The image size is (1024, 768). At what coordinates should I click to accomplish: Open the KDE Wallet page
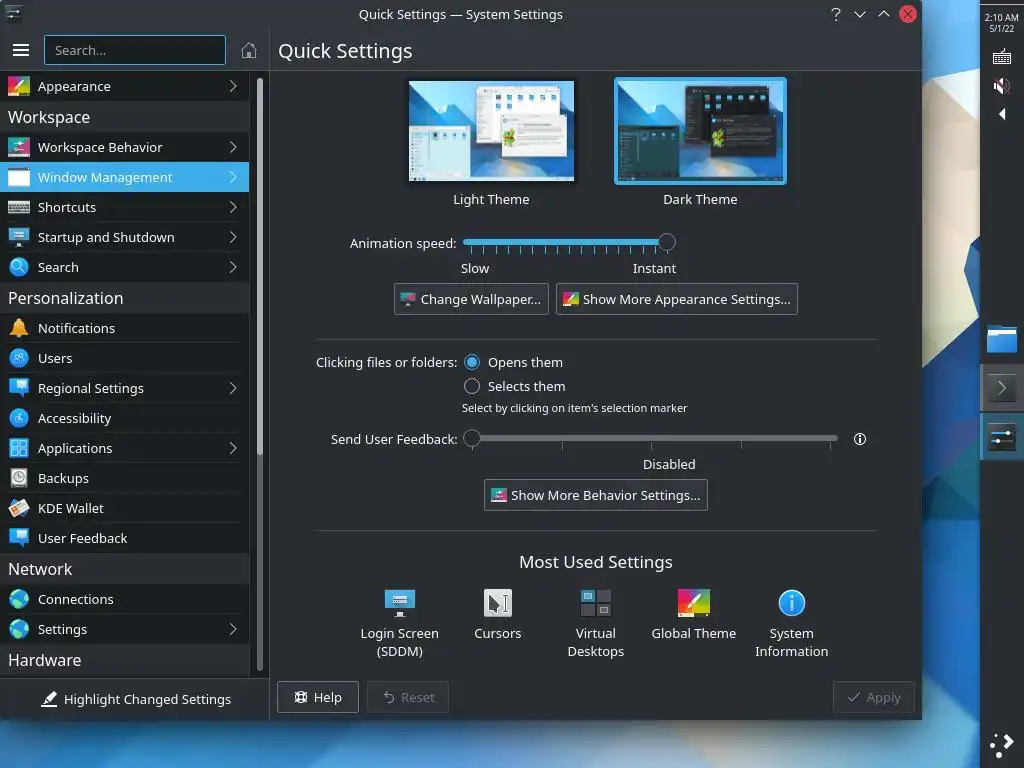point(124,508)
